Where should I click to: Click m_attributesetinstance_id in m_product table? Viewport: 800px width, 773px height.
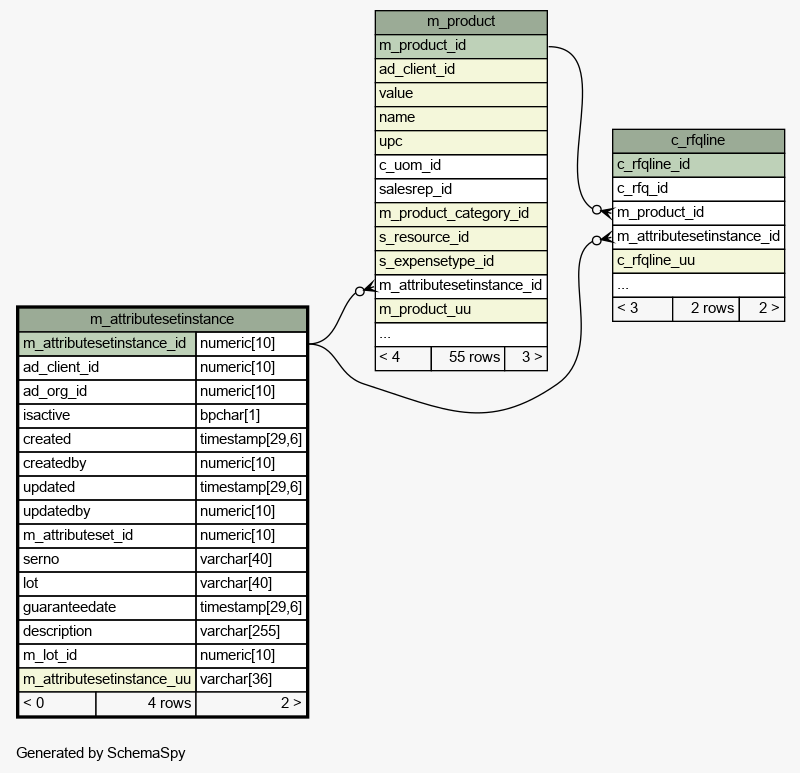point(461,285)
